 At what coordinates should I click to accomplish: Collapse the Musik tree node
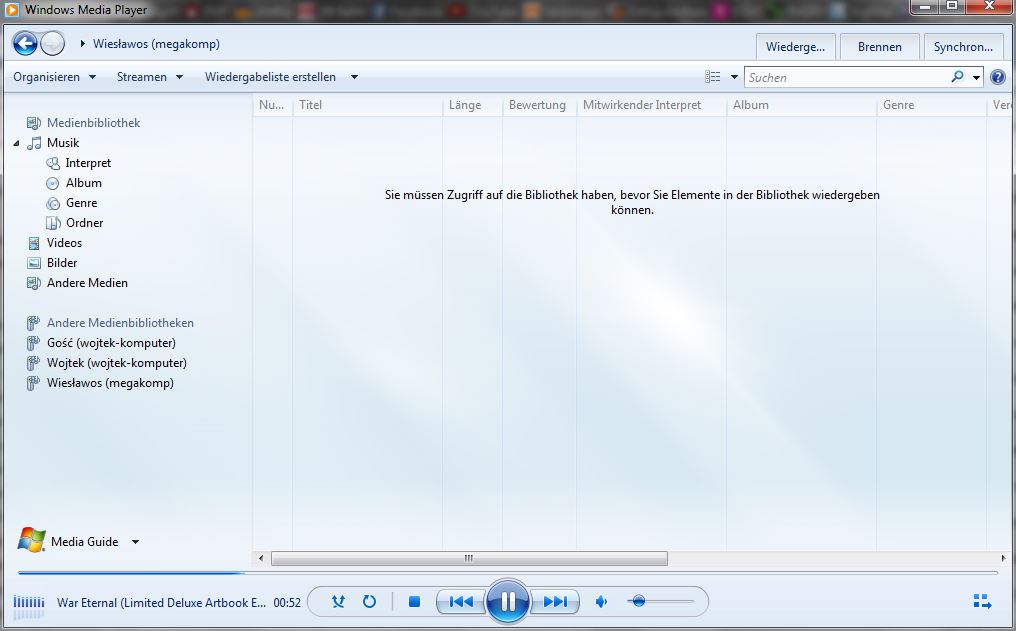coord(16,143)
